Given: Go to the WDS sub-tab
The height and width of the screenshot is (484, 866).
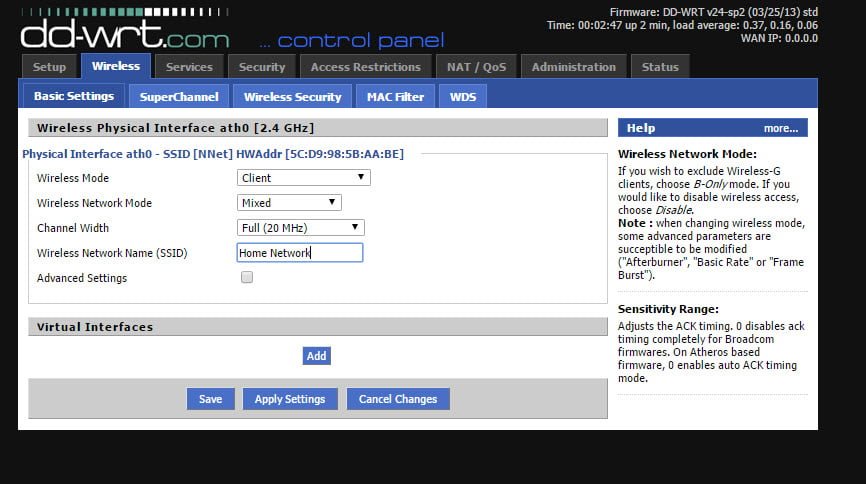Looking at the screenshot, I should tap(463, 97).
